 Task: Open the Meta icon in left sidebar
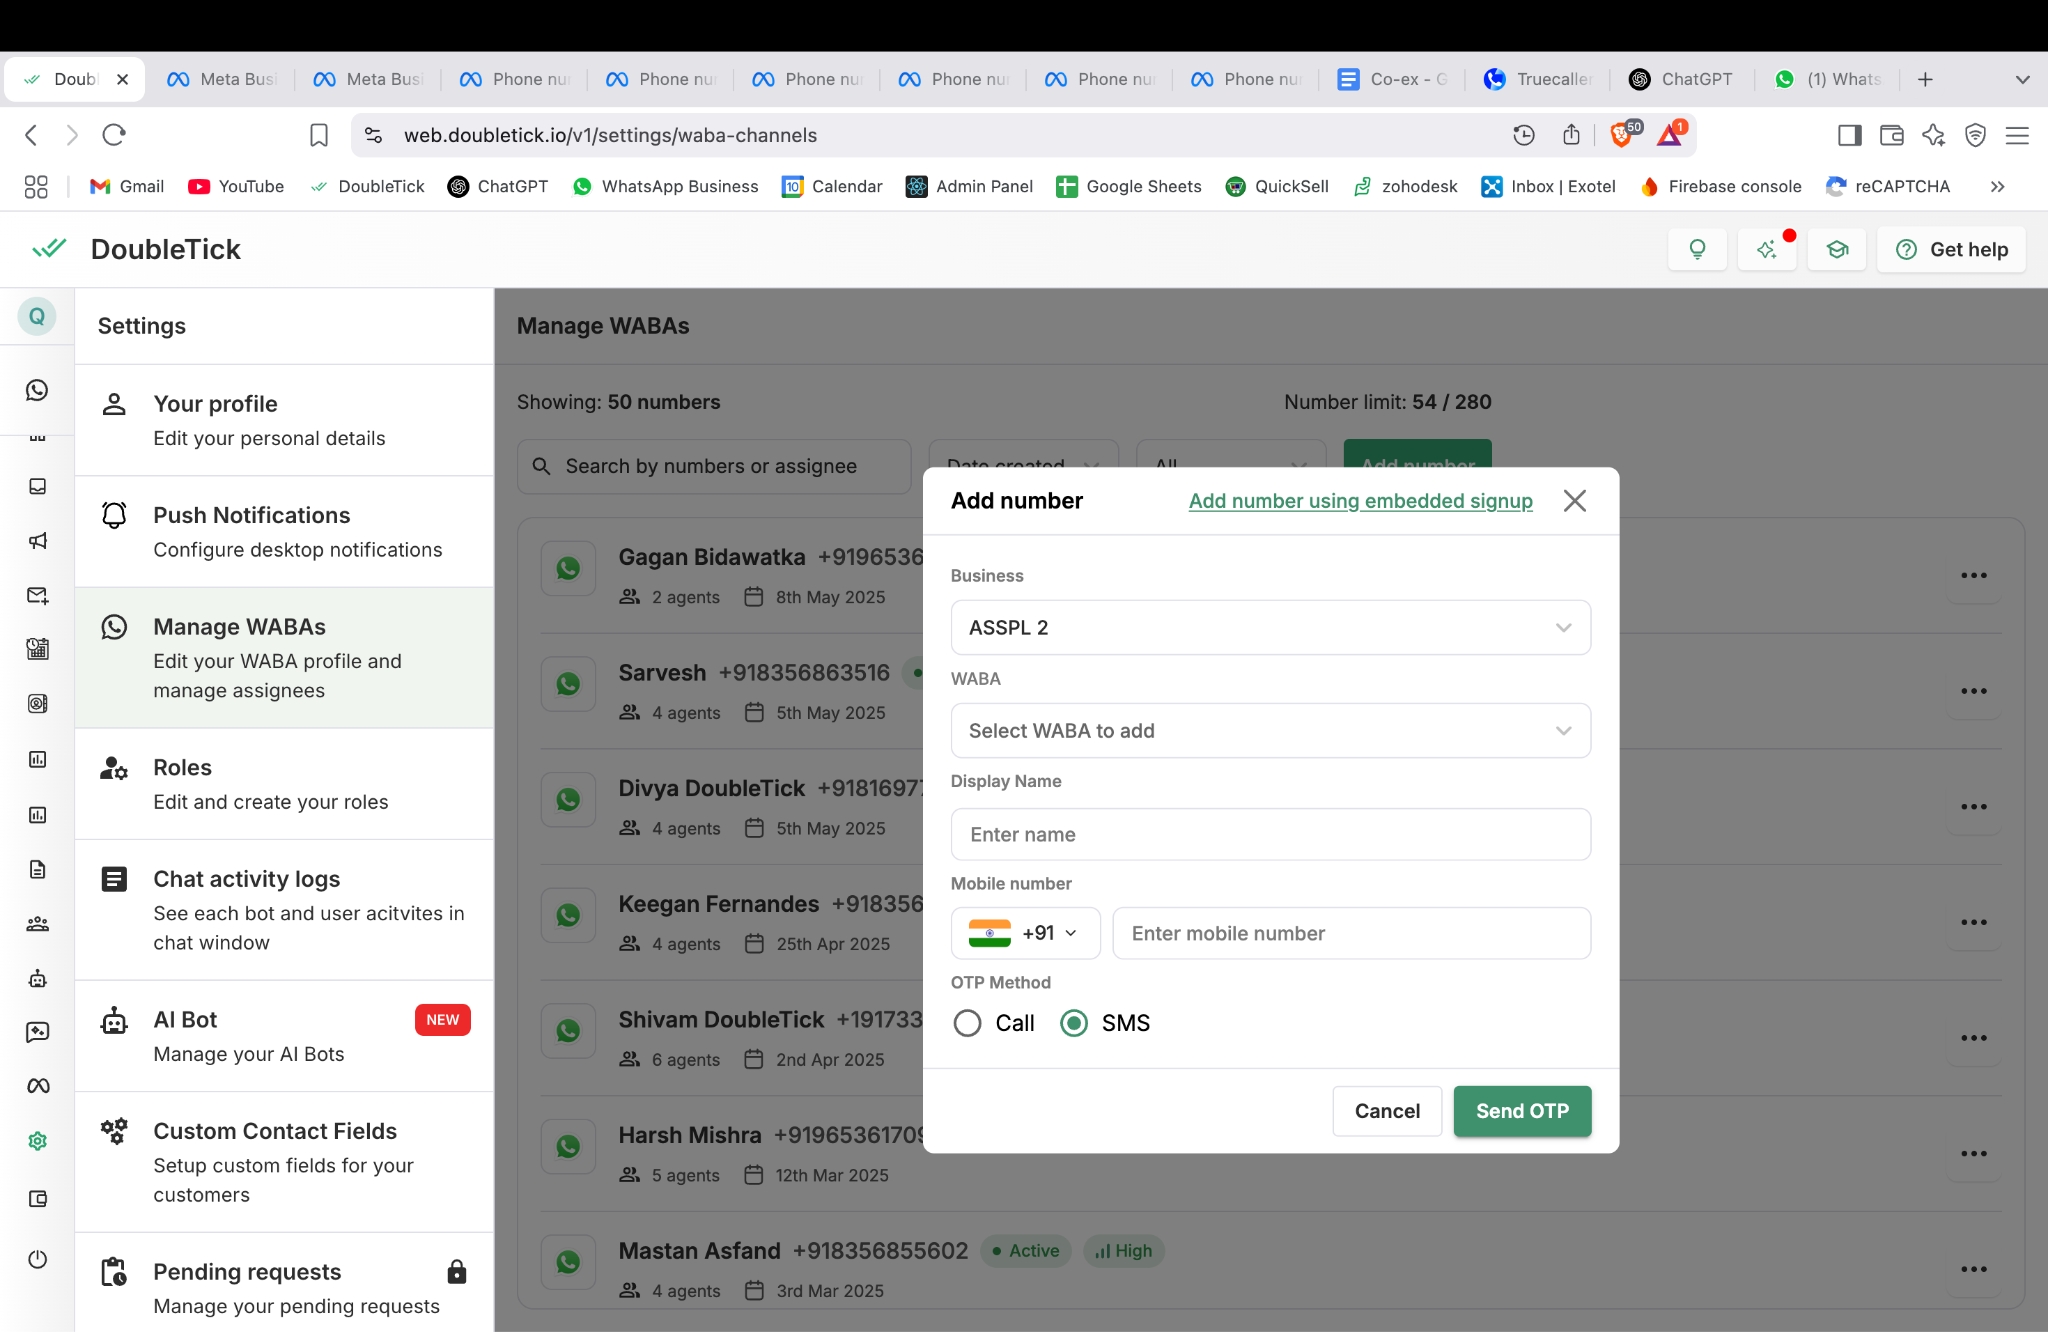[x=37, y=1086]
